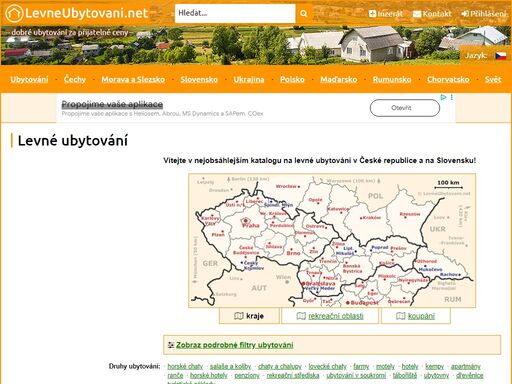Open the salaše a koliby link
The width and height of the screenshot is (512, 384).
(230, 366)
